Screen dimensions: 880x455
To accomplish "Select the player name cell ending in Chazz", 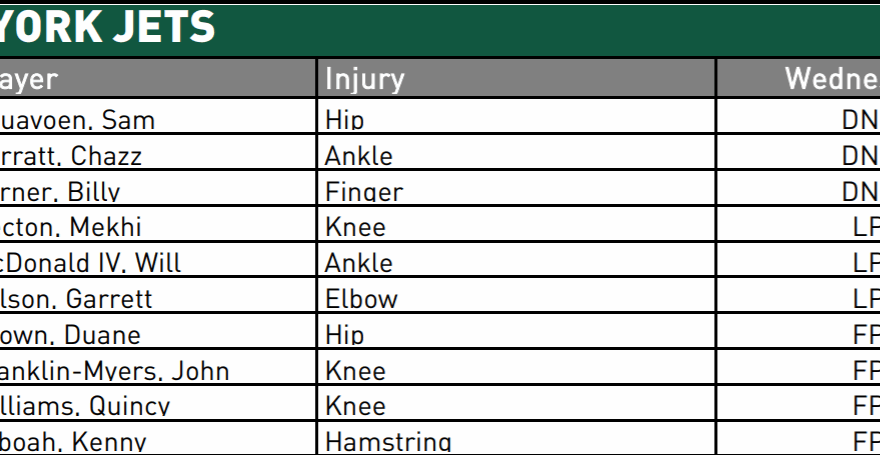I will pyautogui.click(x=71, y=157).
